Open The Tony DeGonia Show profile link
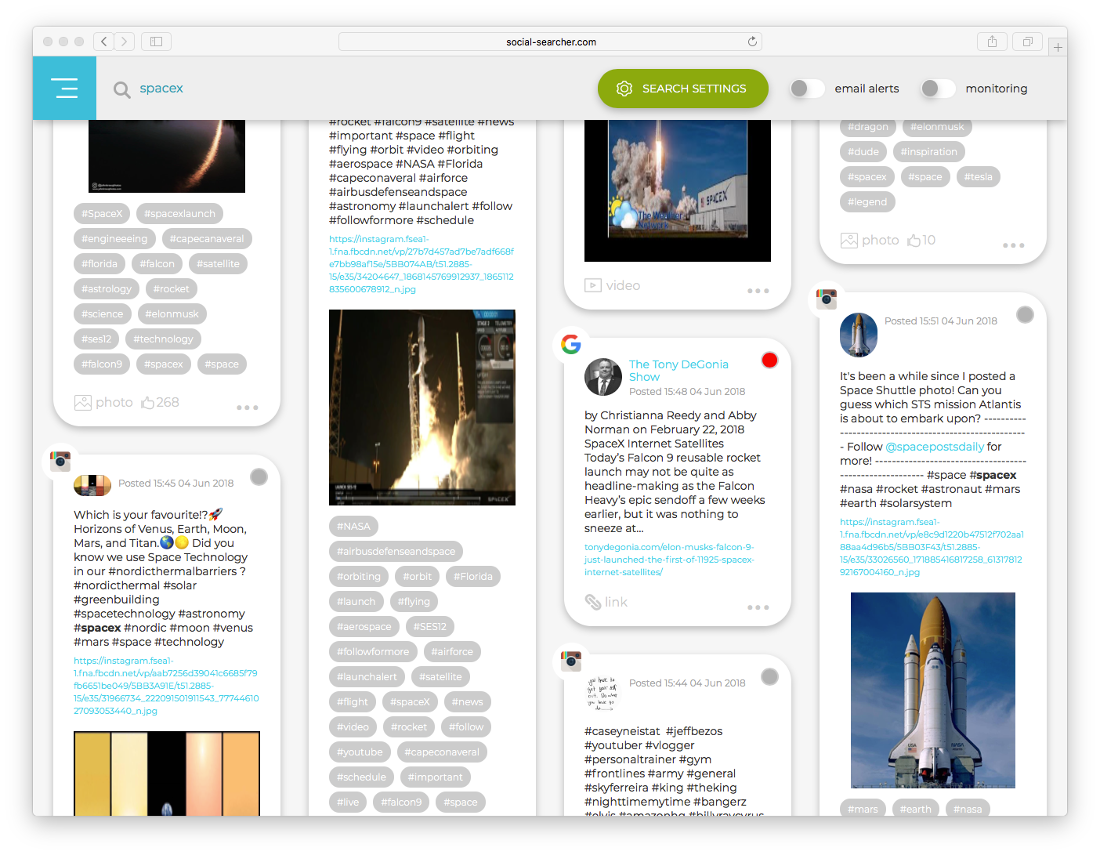The height and width of the screenshot is (855, 1100). click(x=678, y=370)
